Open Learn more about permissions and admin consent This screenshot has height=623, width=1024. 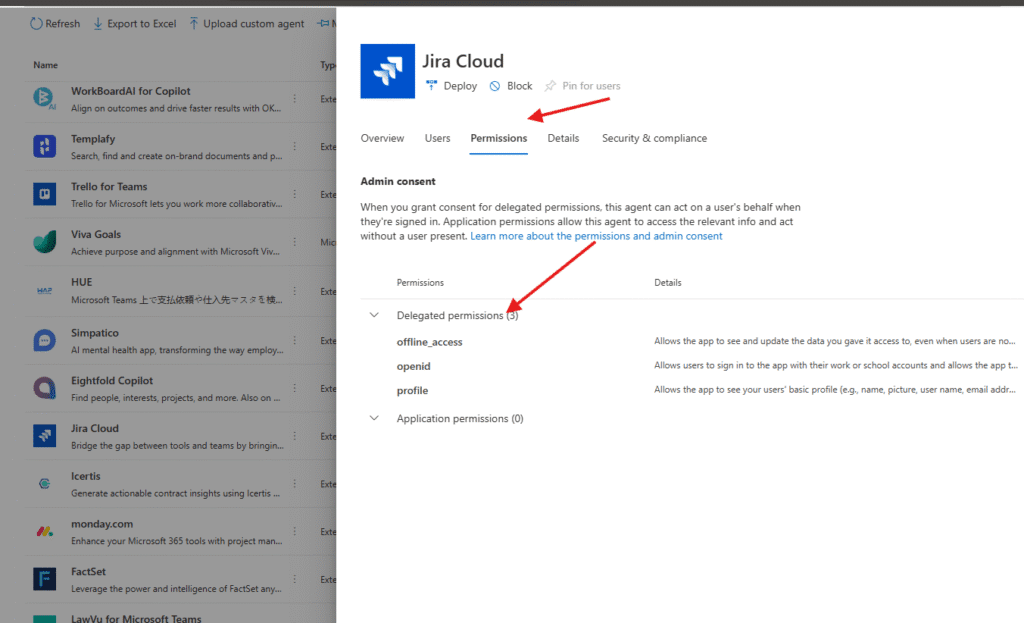(596, 236)
